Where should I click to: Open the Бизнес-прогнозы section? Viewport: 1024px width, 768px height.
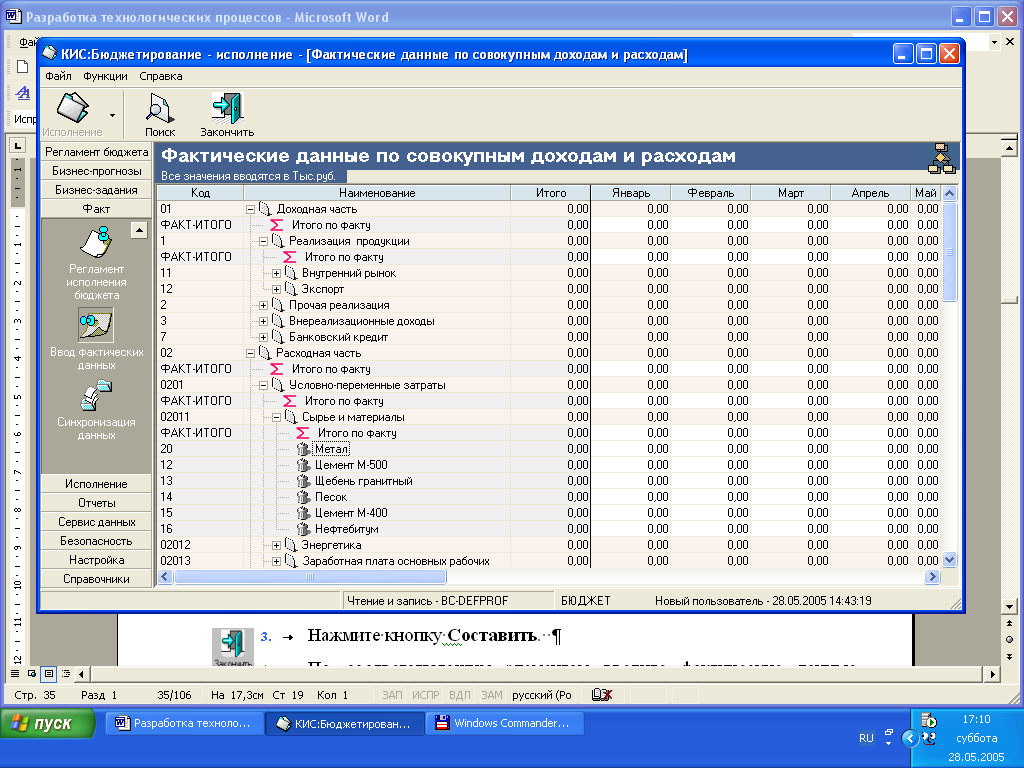pos(96,171)
